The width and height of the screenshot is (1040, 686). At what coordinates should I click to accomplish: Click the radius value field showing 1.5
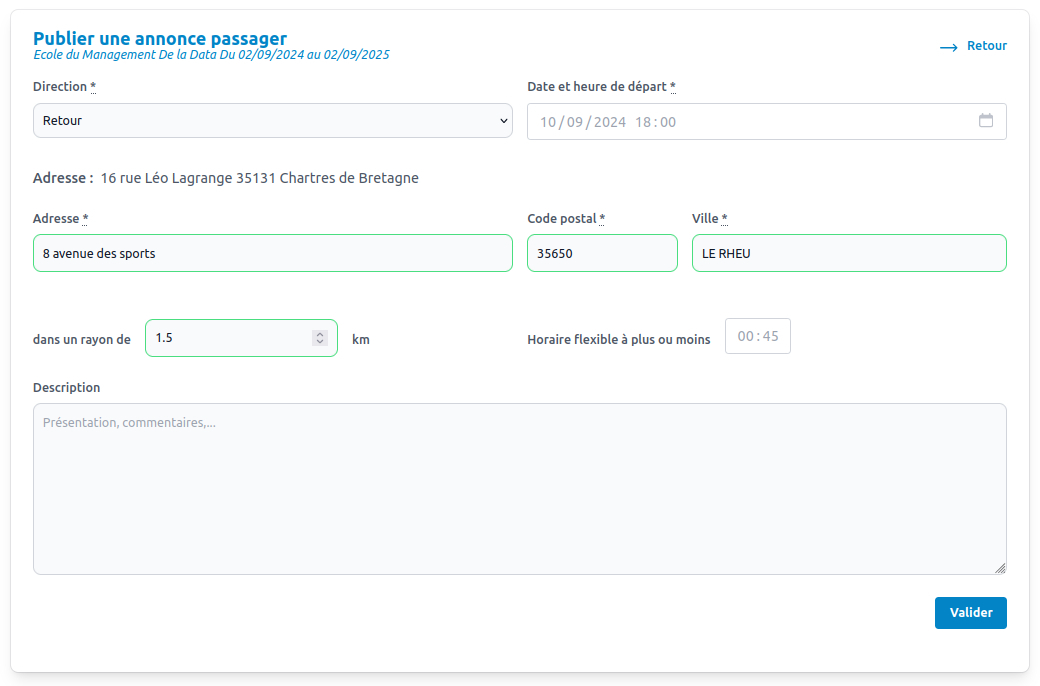coord(230,338)
